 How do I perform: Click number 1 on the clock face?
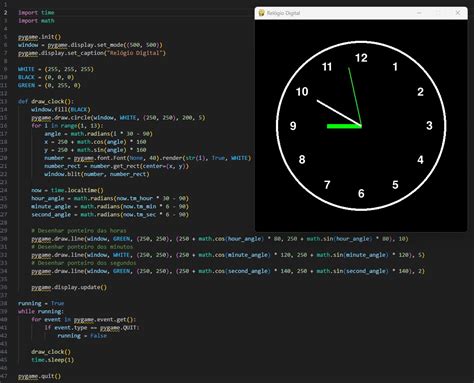(395, 67)
